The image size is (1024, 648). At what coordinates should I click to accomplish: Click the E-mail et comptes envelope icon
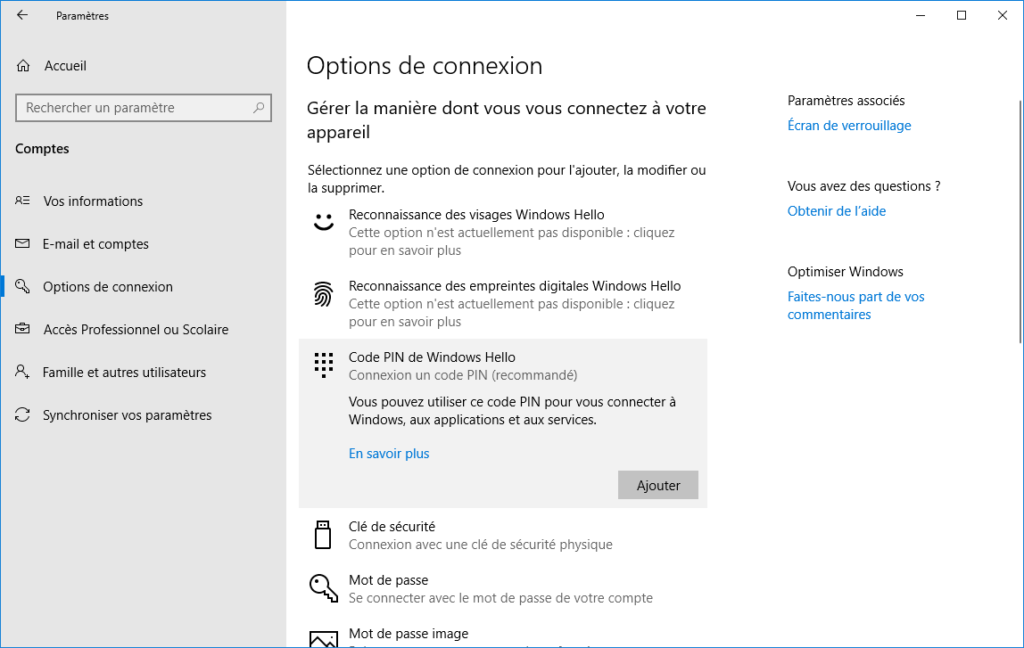(x=22, y=244)
